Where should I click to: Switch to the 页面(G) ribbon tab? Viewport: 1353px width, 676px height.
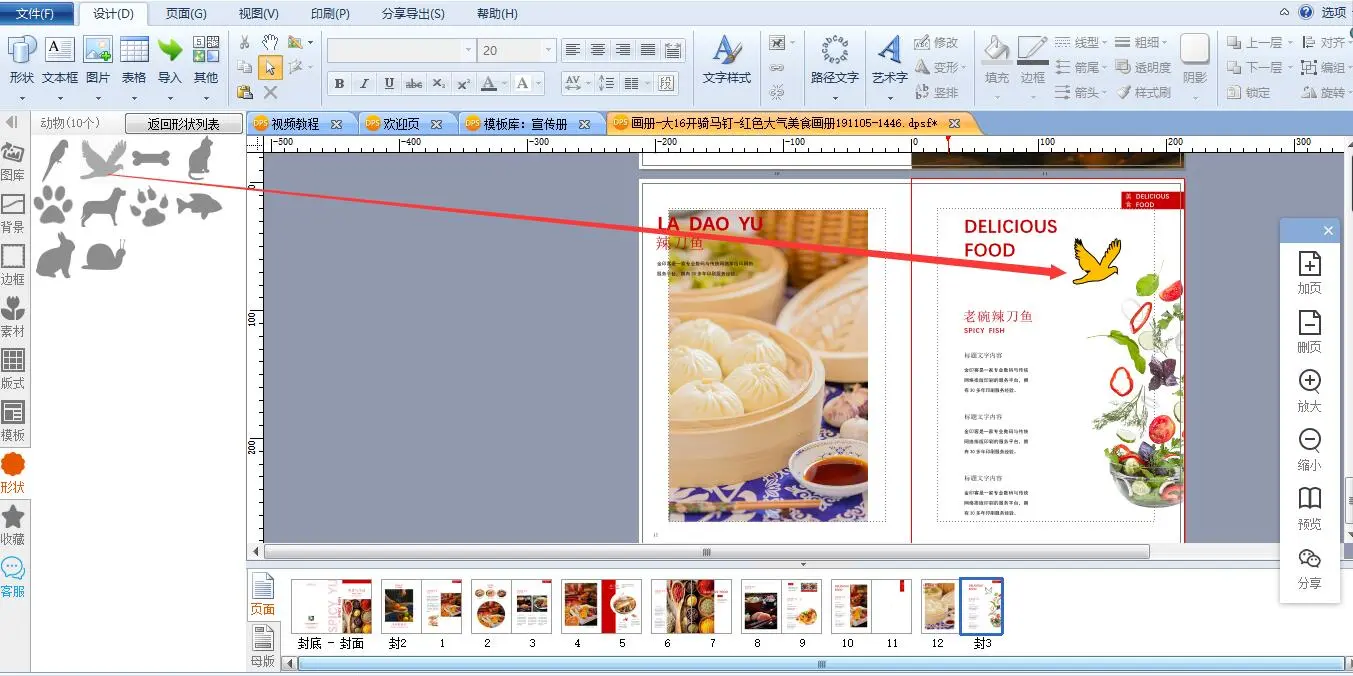pyautogui.click(x=186, y=13)
